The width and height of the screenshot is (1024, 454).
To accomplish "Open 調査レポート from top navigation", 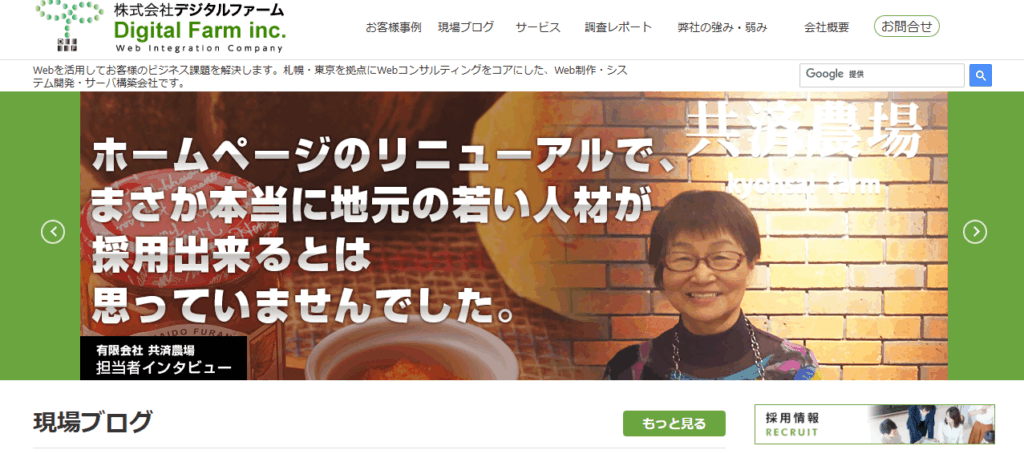I will [618, 27].
